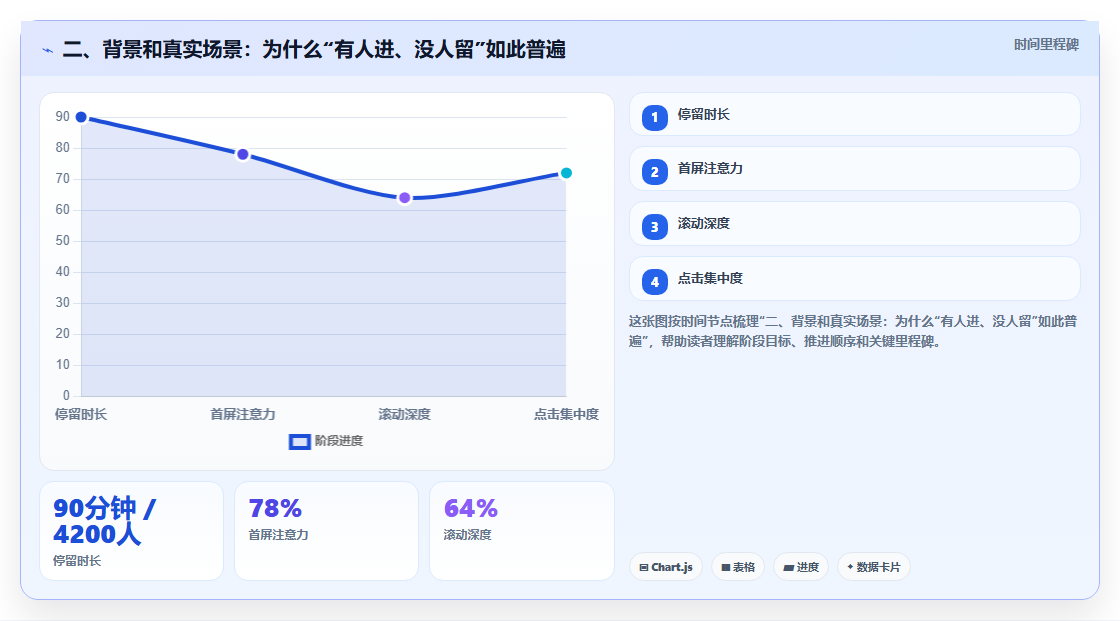Viewport: 1120px width, 621px height.
Task: Click the lightning icon beside the section title
Action: point(48,50)
